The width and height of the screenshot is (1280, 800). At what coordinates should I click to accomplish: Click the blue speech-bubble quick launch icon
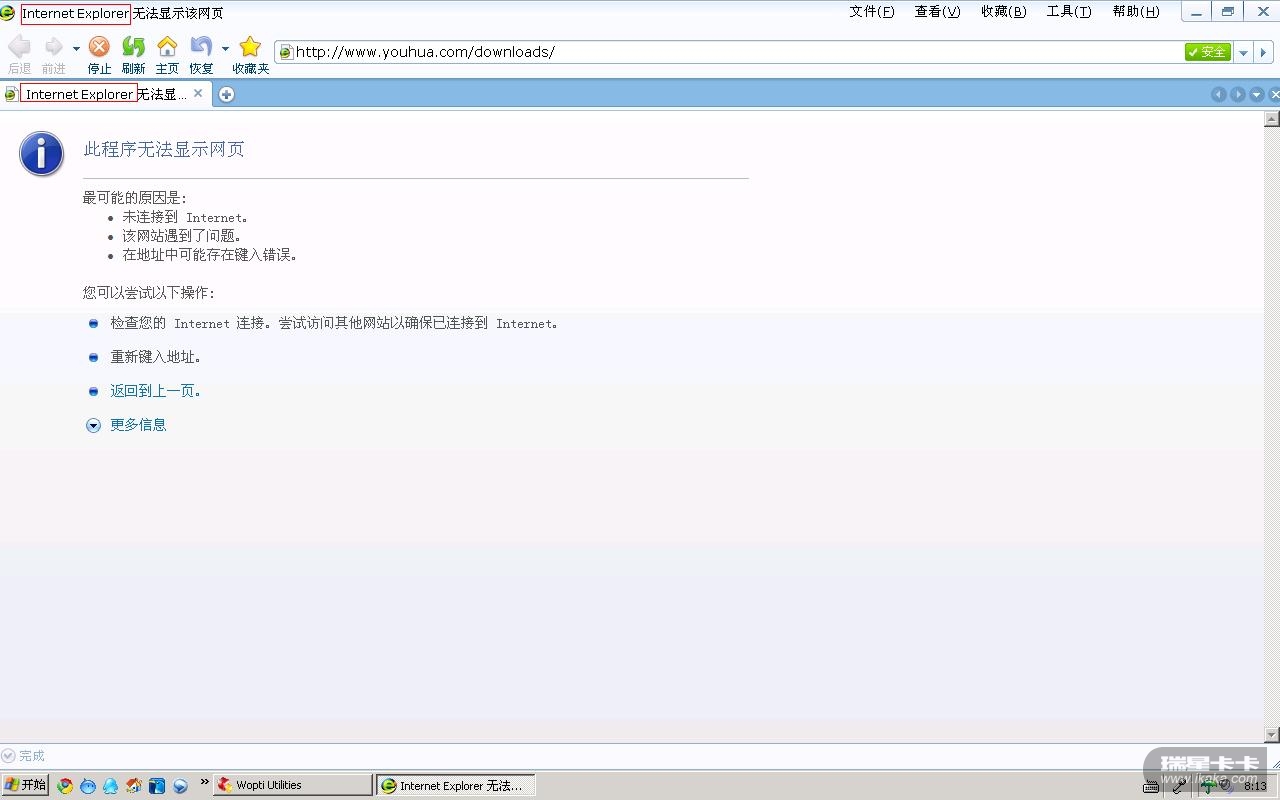(x=180, y=786)
